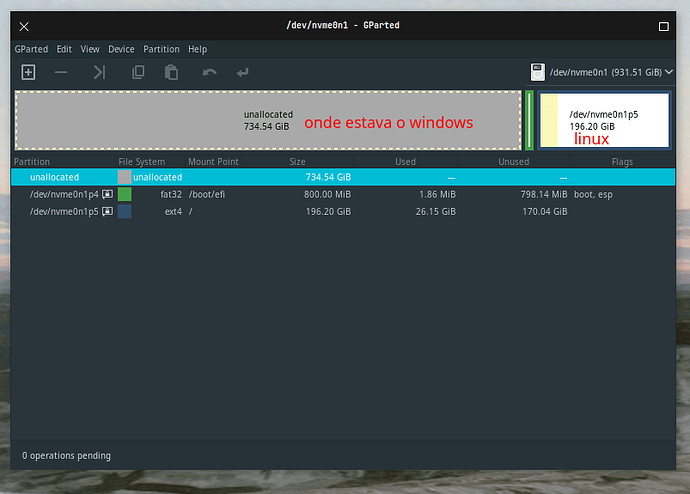Click the Apply all operations icon
Screen dimensions: 690x494
tap(242, 72)
